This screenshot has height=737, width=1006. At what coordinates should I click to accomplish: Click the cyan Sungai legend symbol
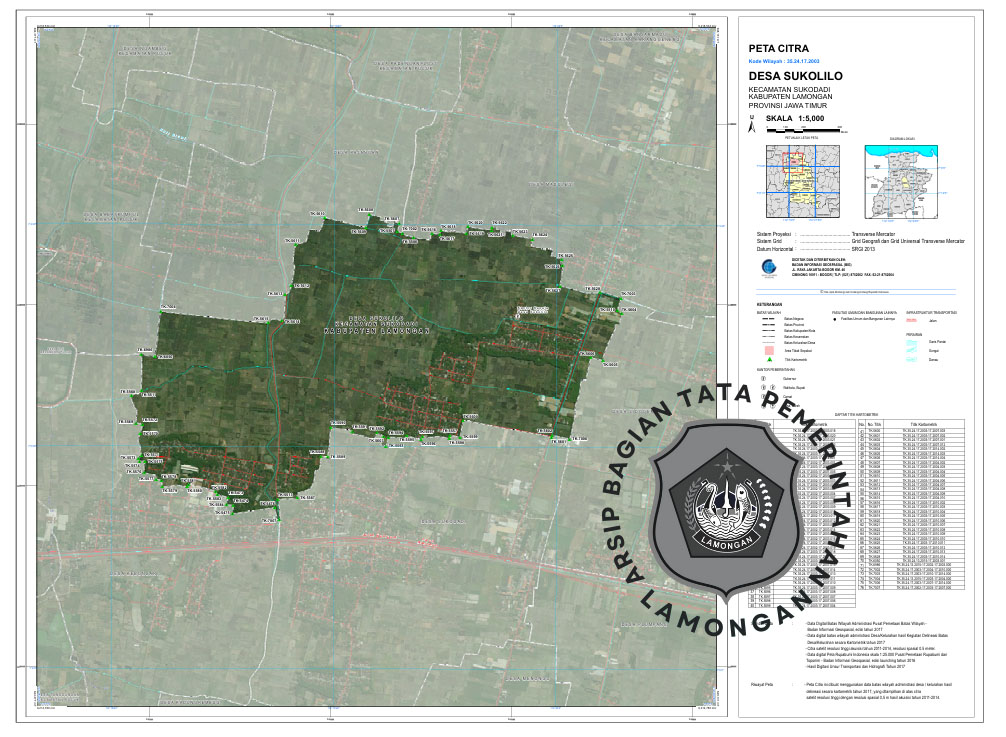[x=912, y=351]
